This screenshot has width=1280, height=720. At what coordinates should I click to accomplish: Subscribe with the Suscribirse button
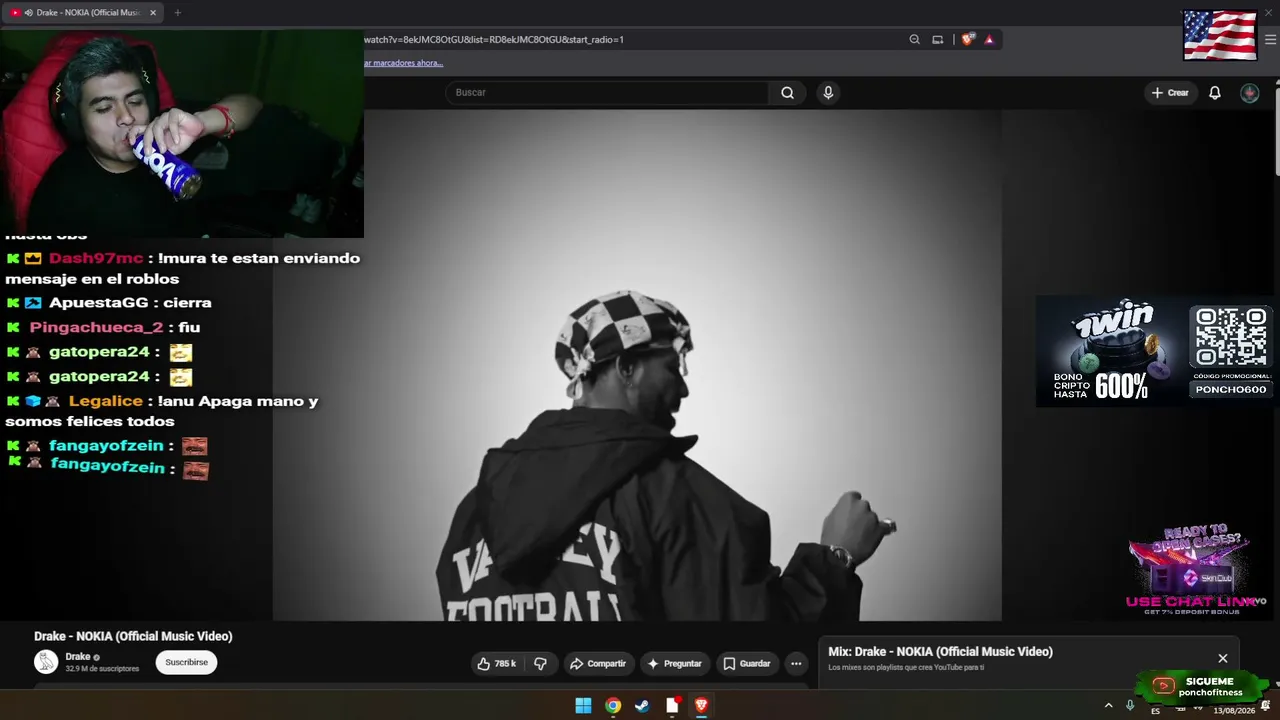186,662
